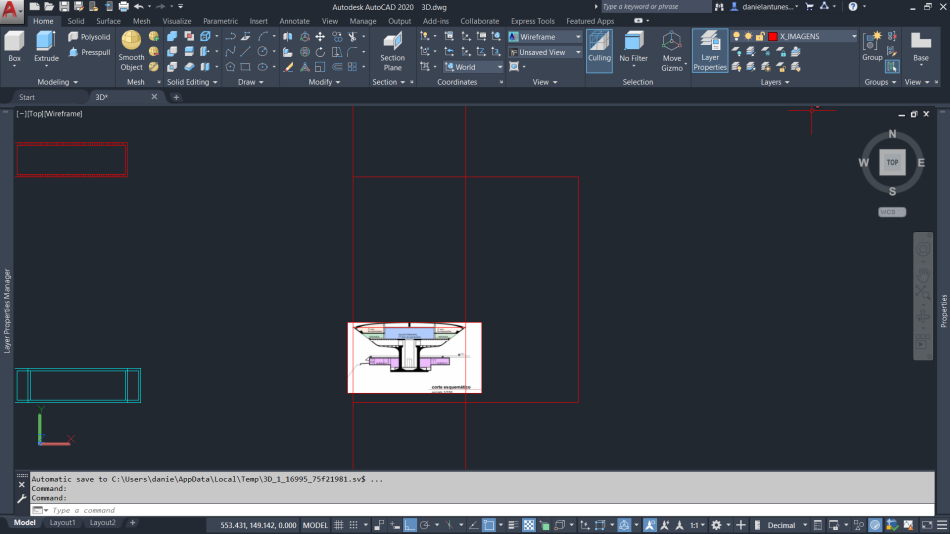Click the Solid Union icon
This screenshot has width=950, height=534.
click(172, 37)
